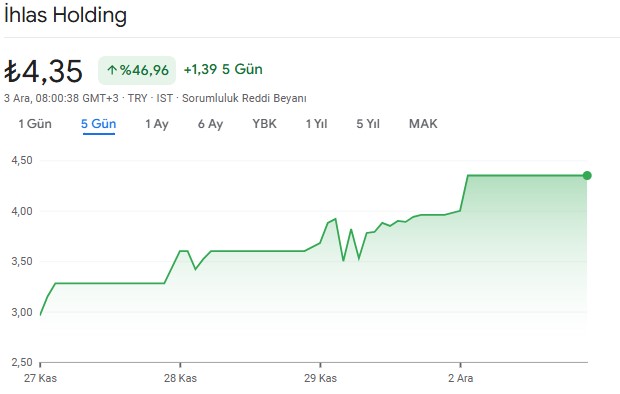Open the 5 Yıl chart range
This screenshot has width=620, height=394.
368,124
